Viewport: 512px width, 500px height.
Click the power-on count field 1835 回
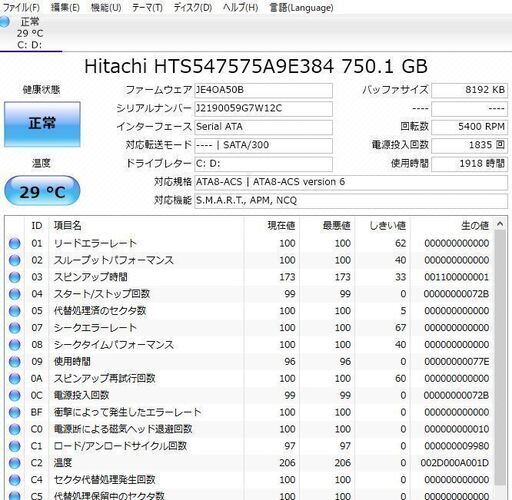[469, 145]
